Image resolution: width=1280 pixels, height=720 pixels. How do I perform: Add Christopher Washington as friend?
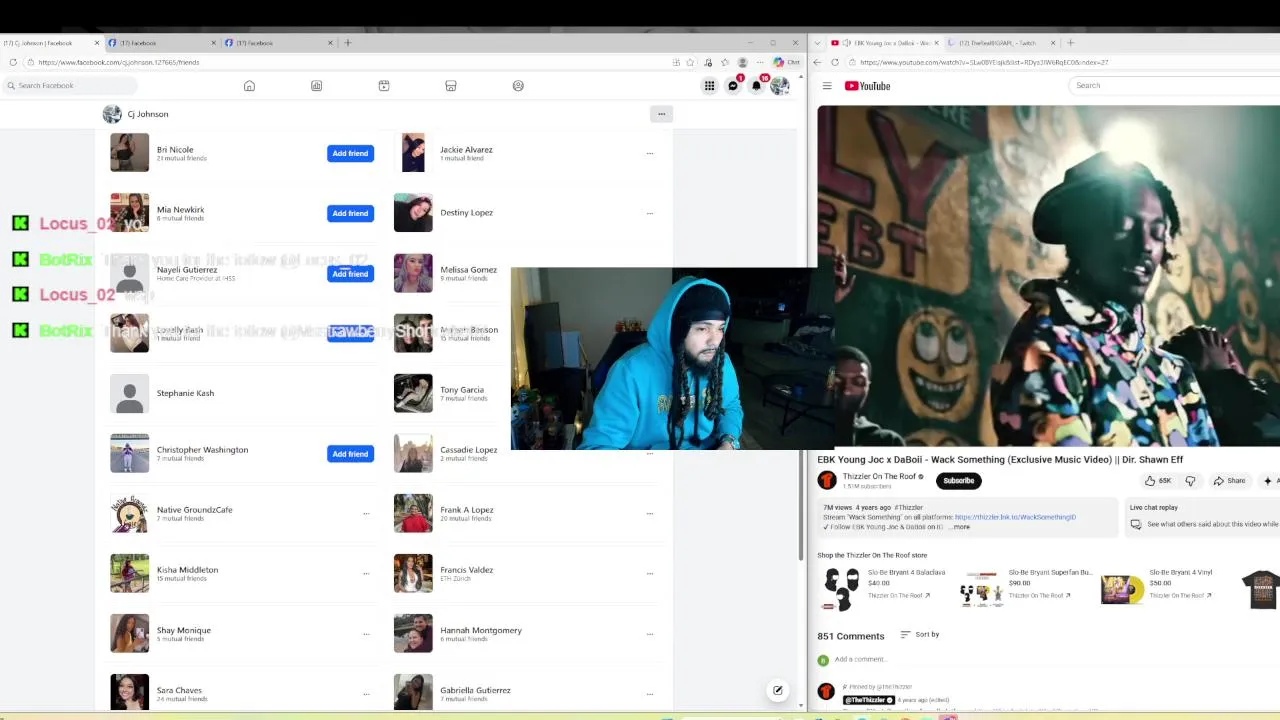[350, 454]
